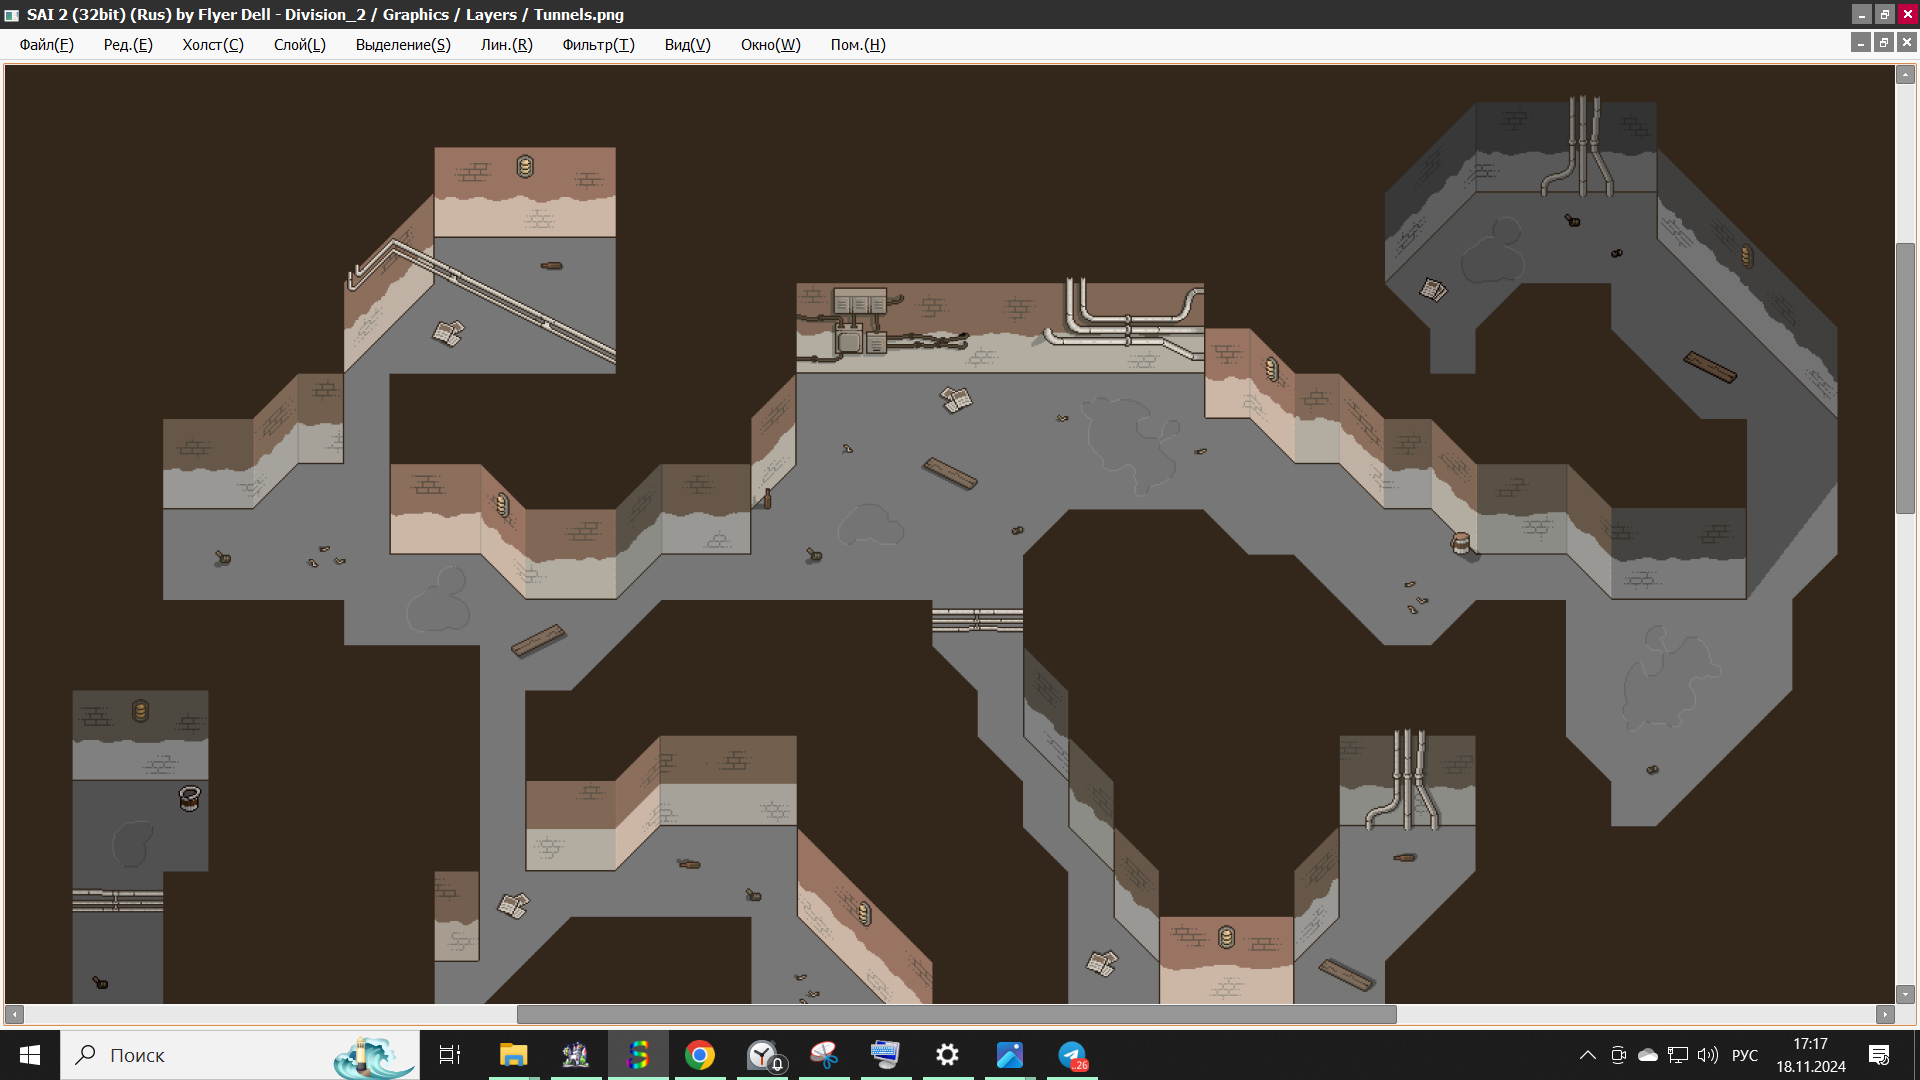Screen dimensions: 1920x1080
Task: Open Telegram from the taskbar
Action: coord(1072,1055)
